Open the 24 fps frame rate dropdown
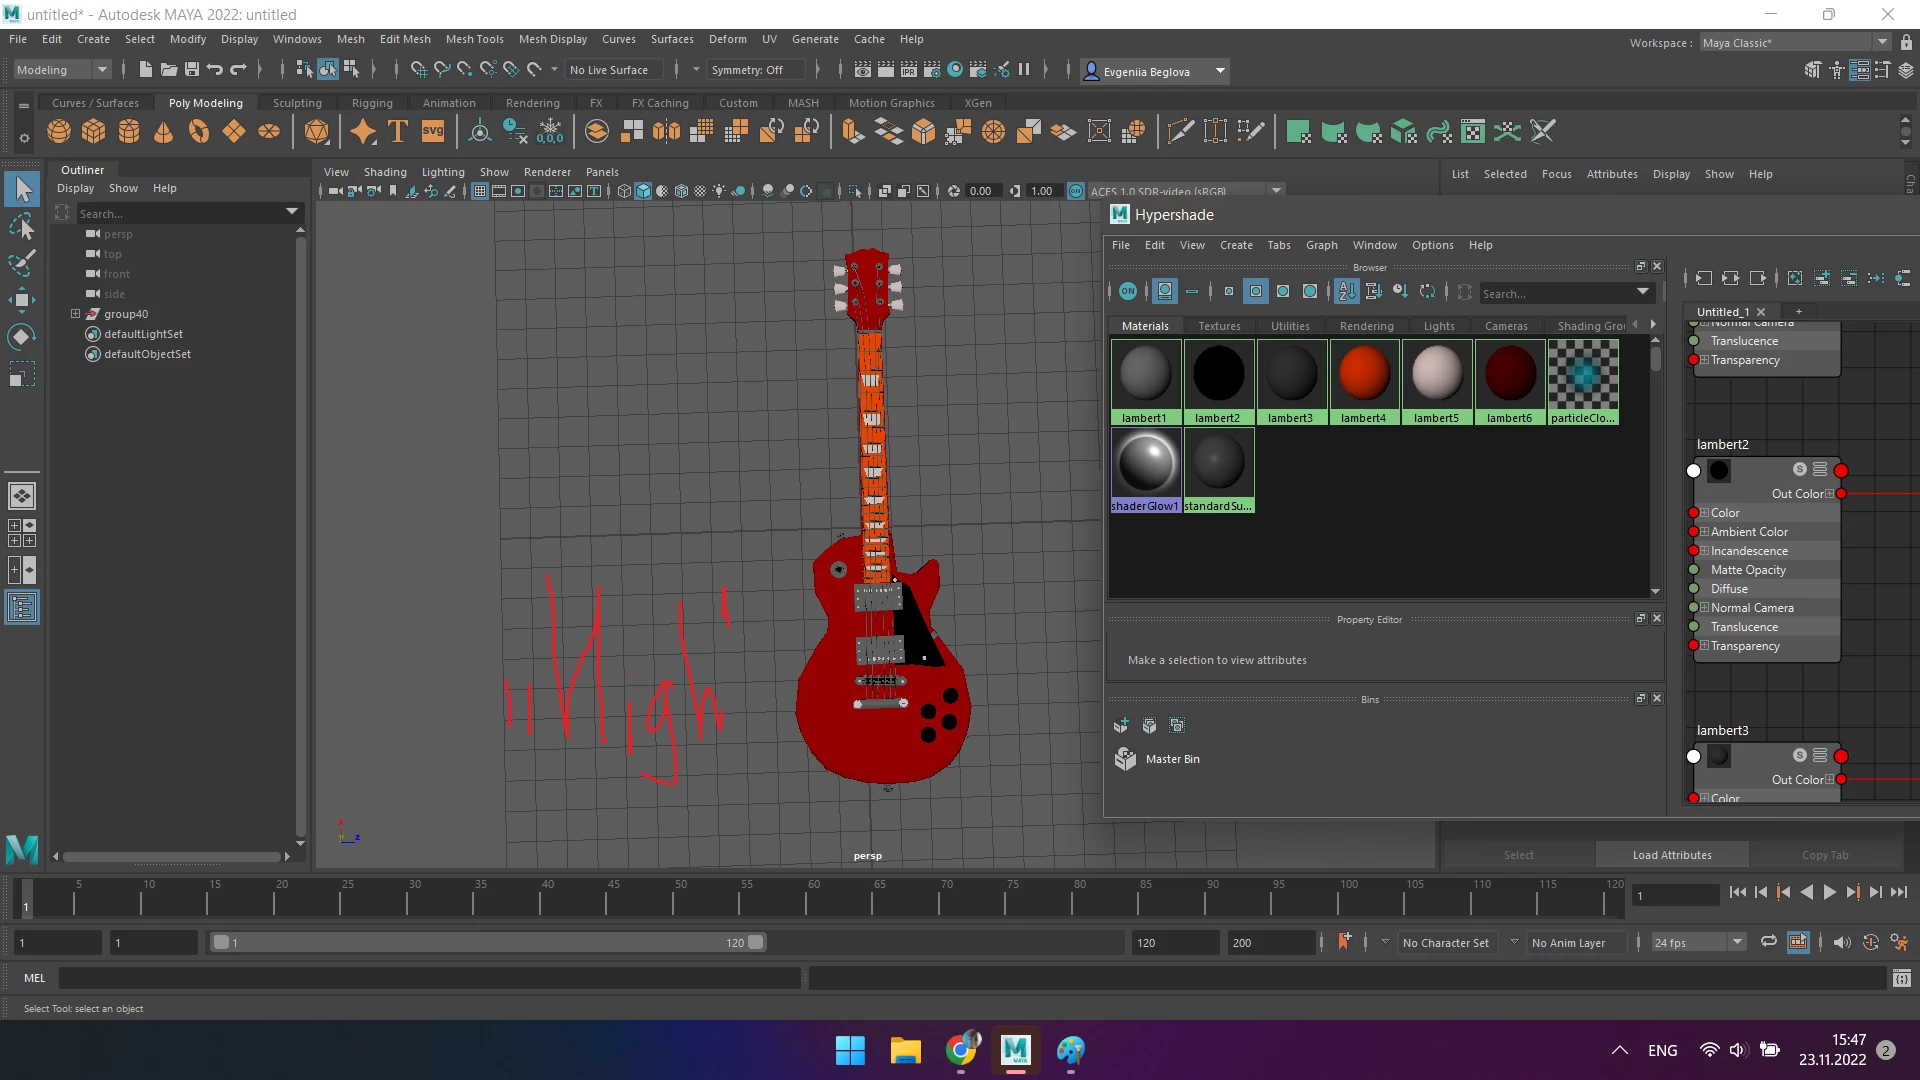This screenshot has width=1920, height=1080. click(x=1698, y=942)
